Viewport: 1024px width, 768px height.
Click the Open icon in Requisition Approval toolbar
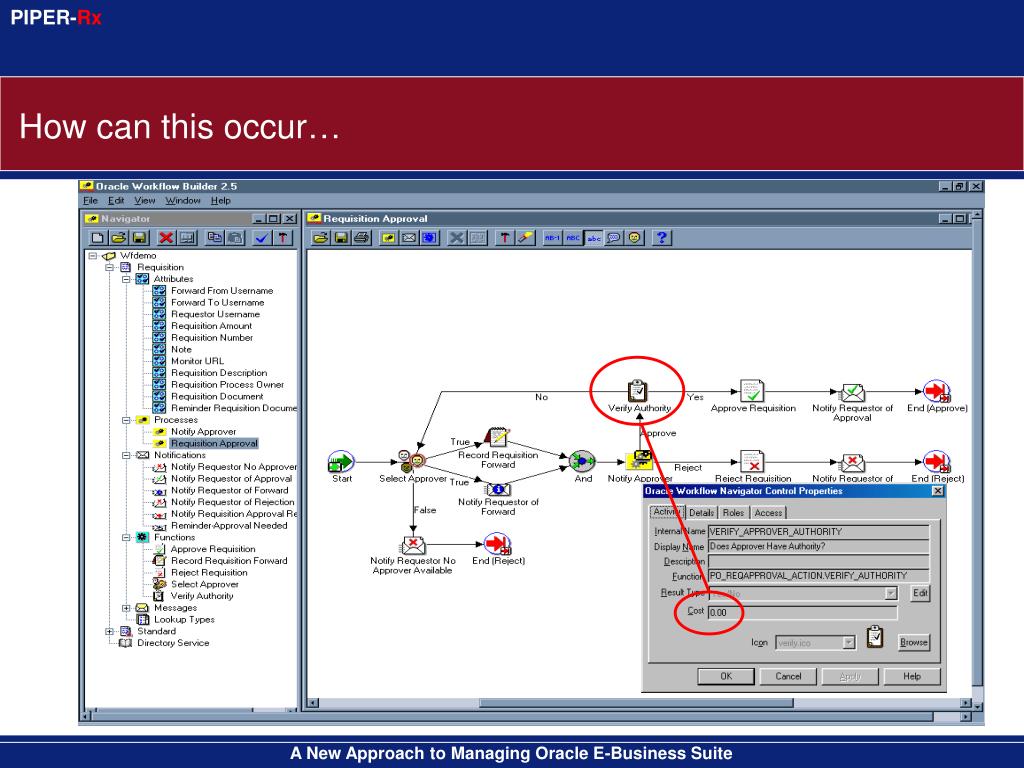320,238
